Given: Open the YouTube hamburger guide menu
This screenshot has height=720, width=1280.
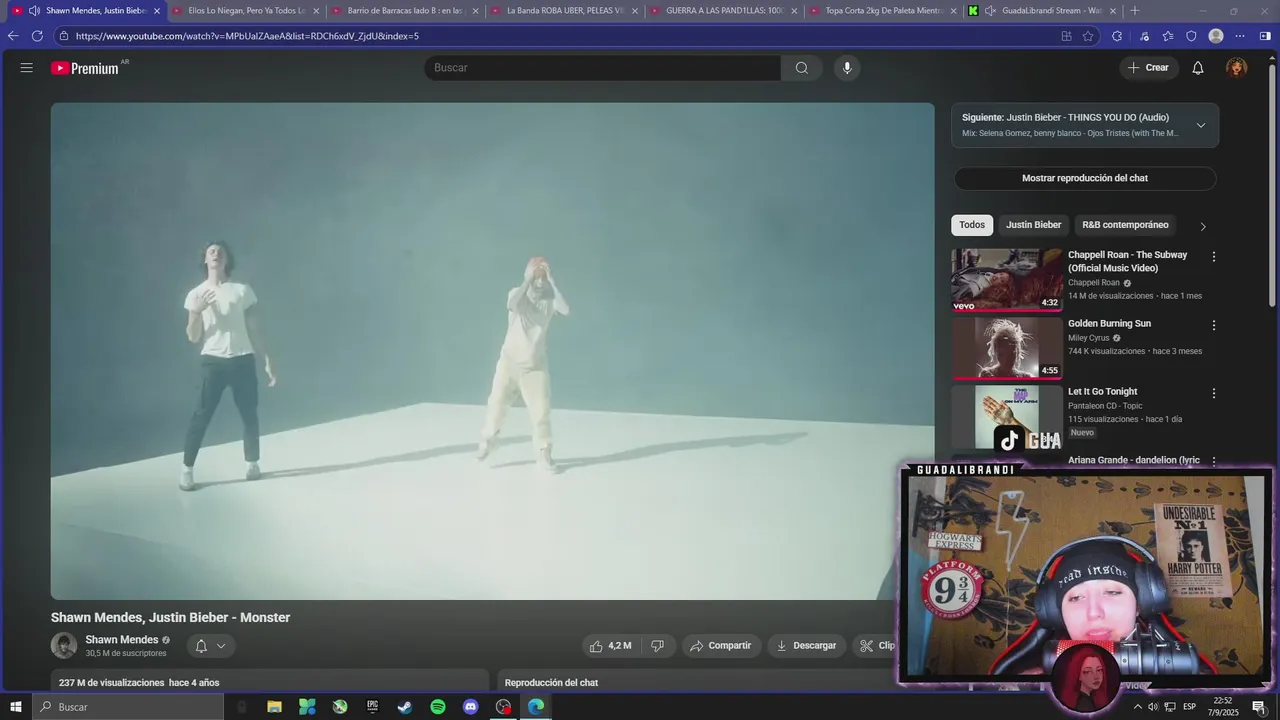Looking at the screenshot, I should (26, 68).
